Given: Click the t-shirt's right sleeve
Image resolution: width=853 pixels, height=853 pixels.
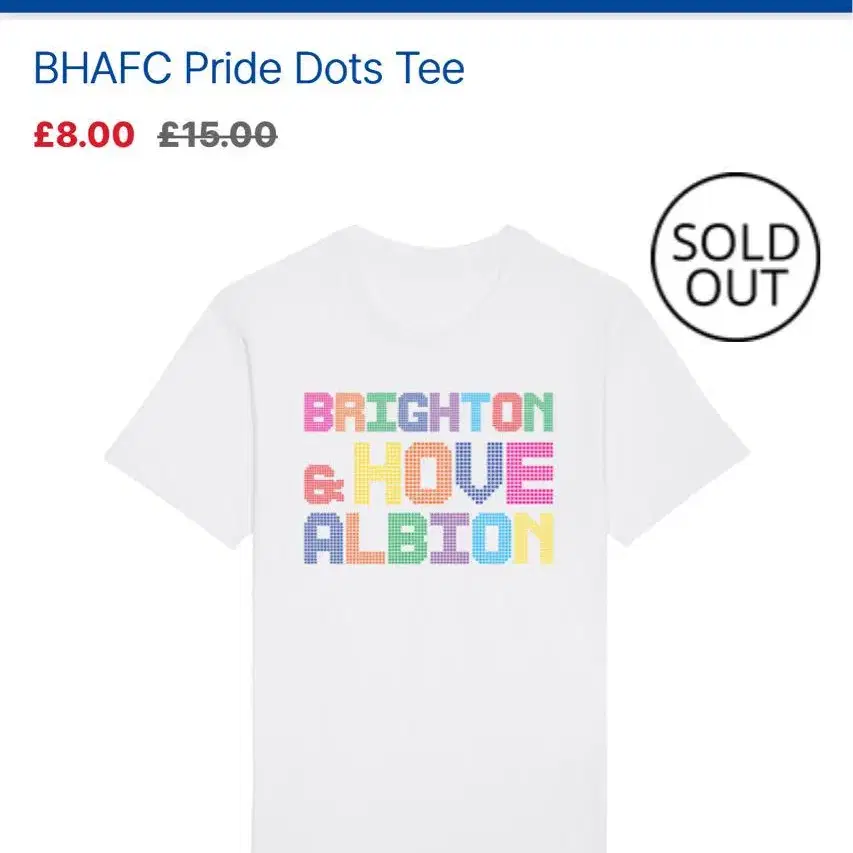Looking at the screenshot, I should click(x=677, y=424).
